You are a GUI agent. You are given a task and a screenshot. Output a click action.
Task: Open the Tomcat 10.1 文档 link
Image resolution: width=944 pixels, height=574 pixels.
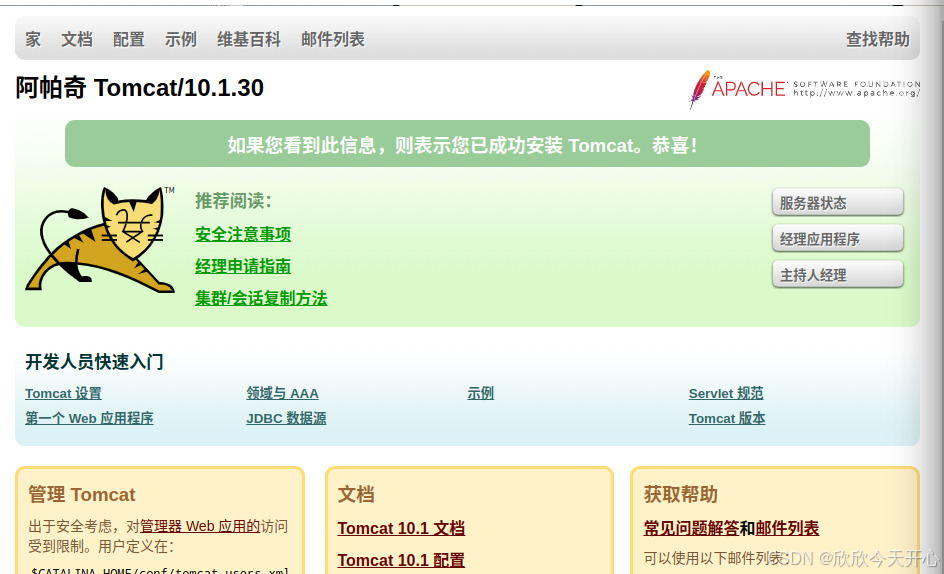(x=401, y=528)
